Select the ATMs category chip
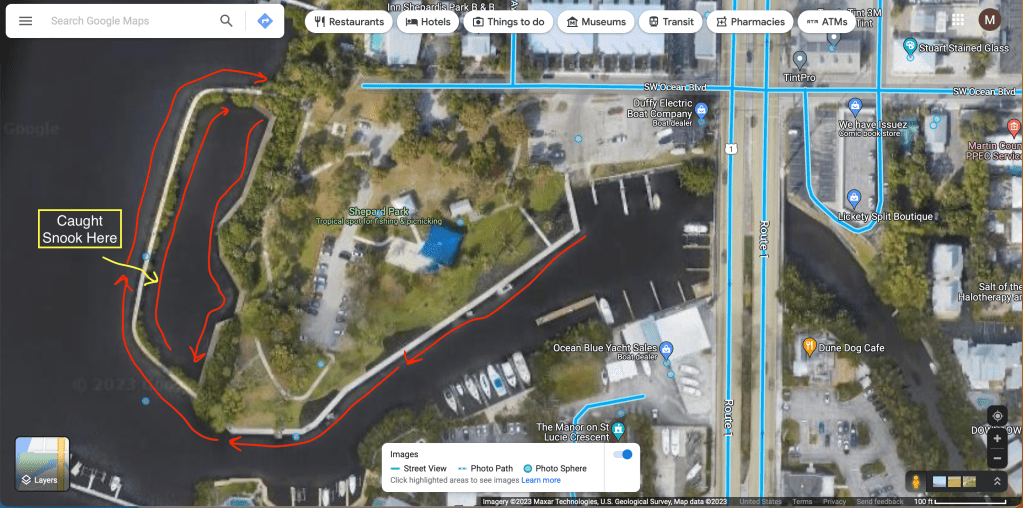The image size is (1023, 508). coord(827,22)
